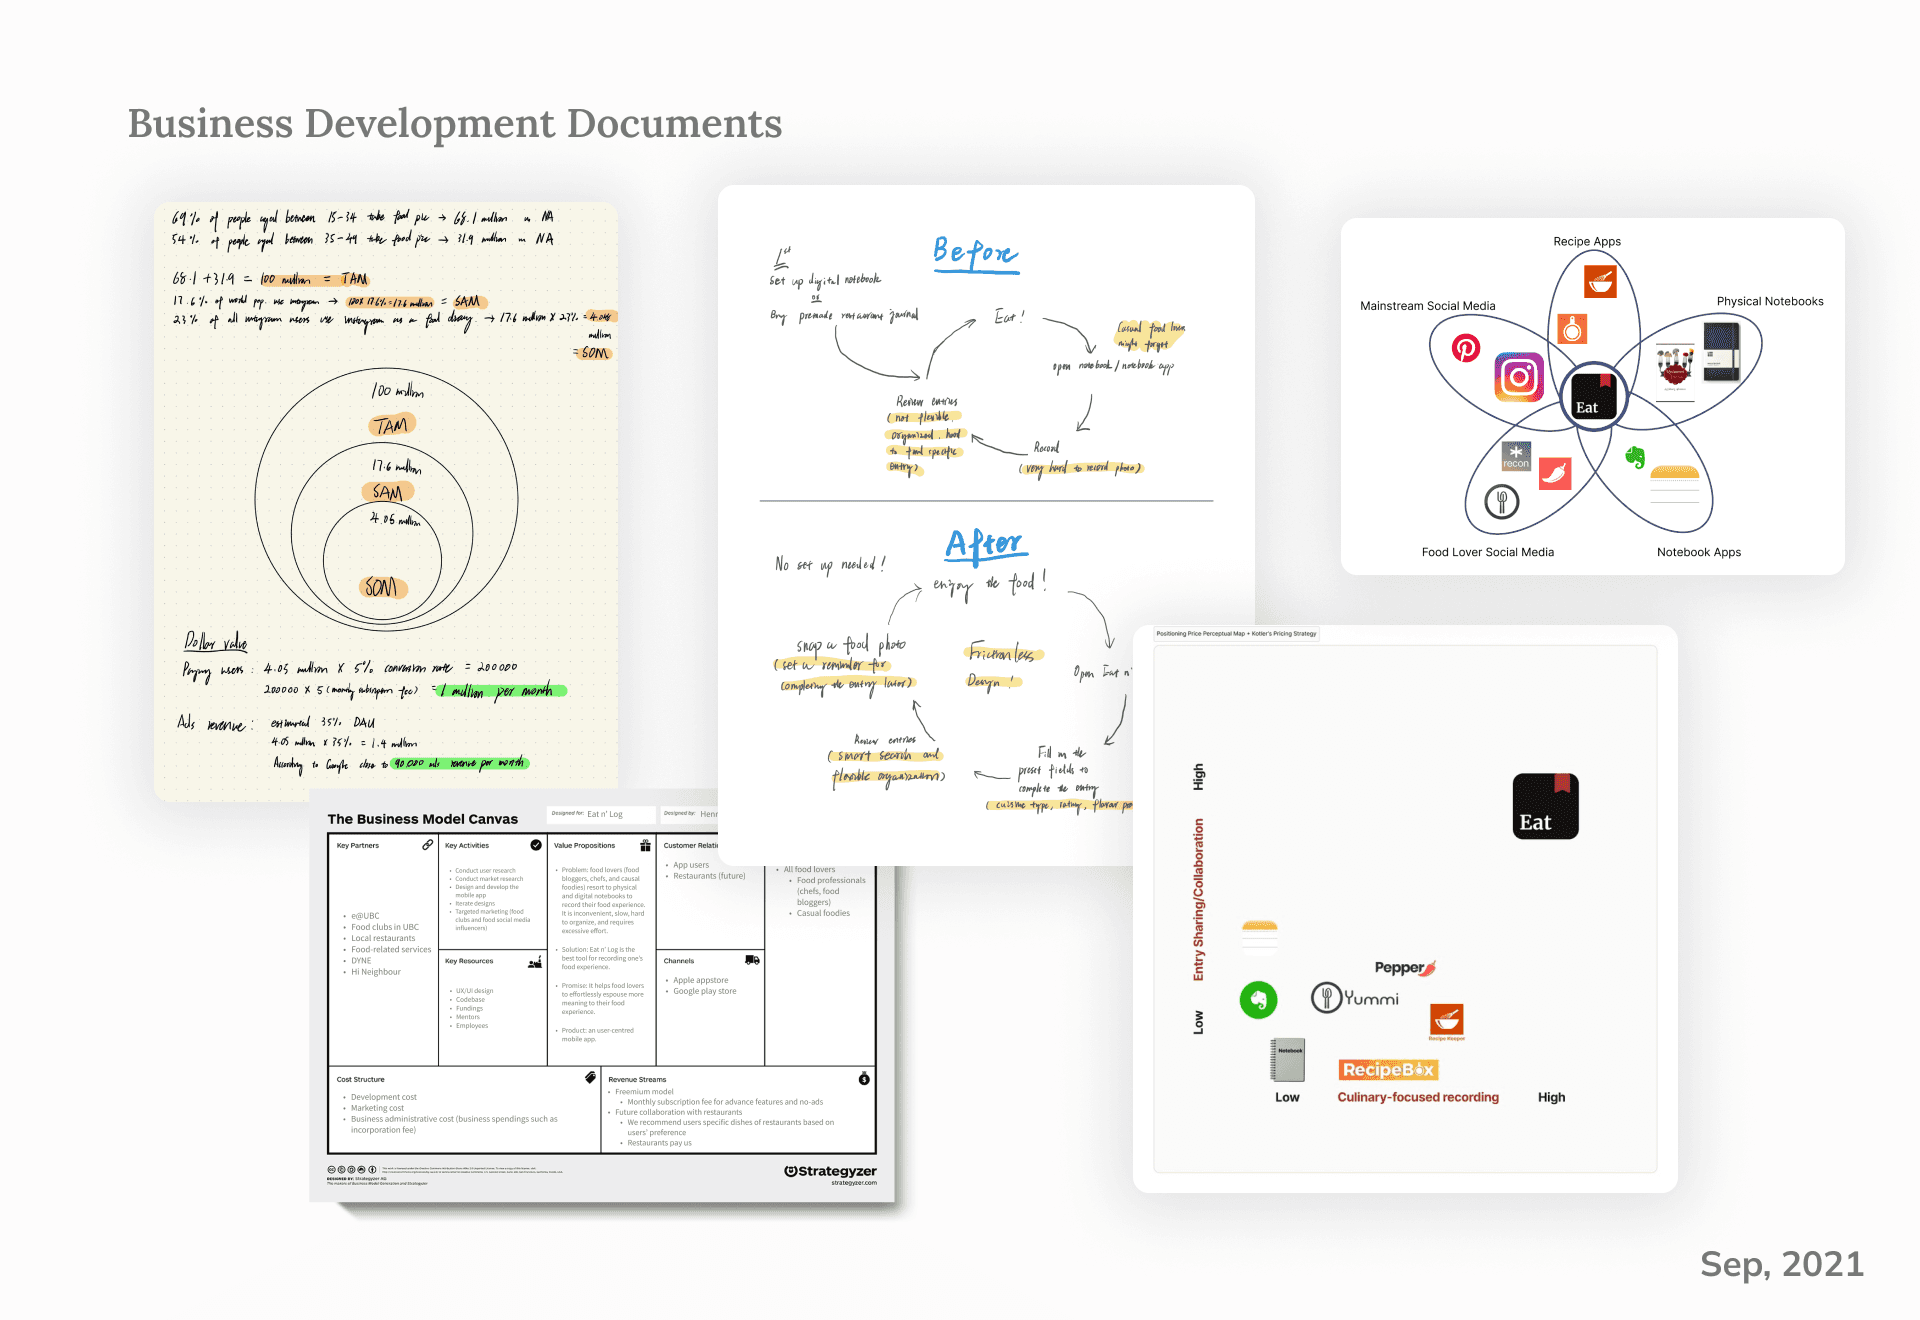This screenshot has width=1920, height=1320.
Task: Click the blue 'Before' handwritten heading
Action: [x=975, y=252]
